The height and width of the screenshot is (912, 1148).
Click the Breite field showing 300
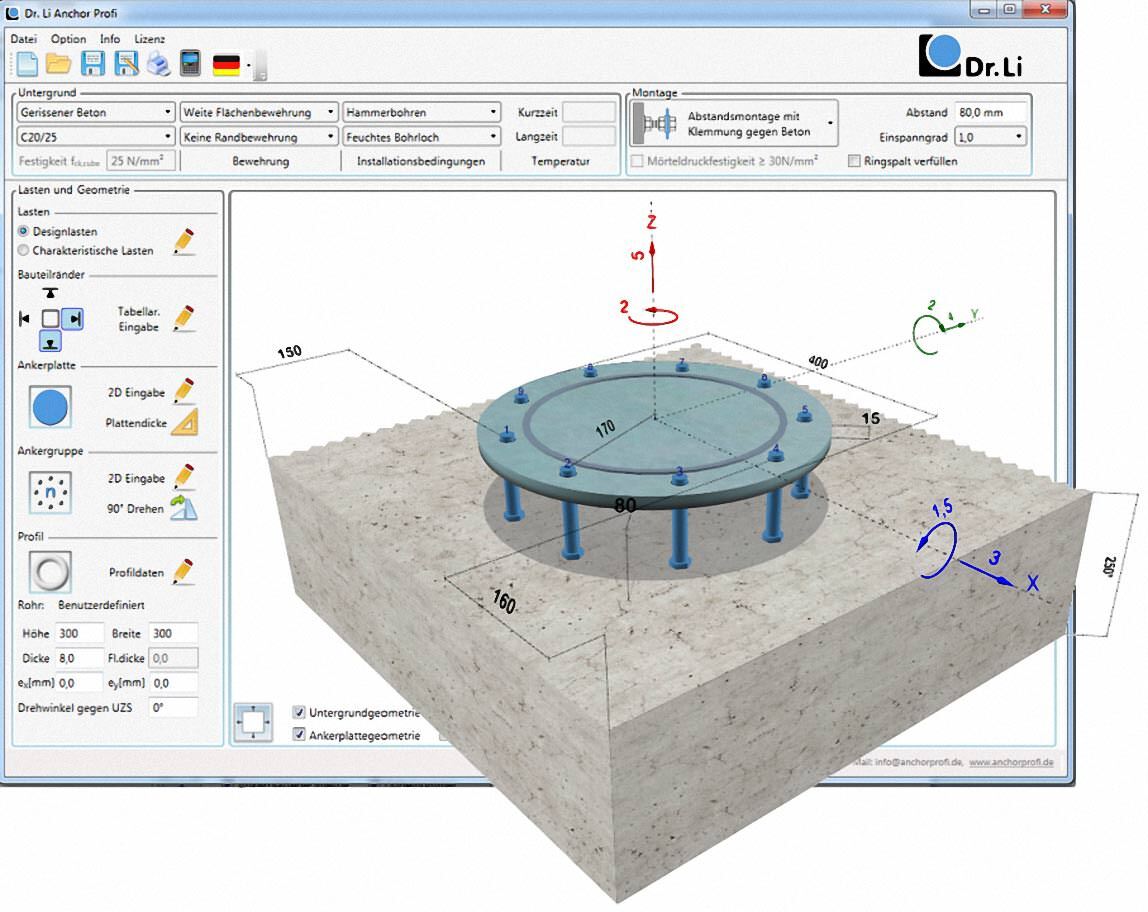tap(173, 633)
